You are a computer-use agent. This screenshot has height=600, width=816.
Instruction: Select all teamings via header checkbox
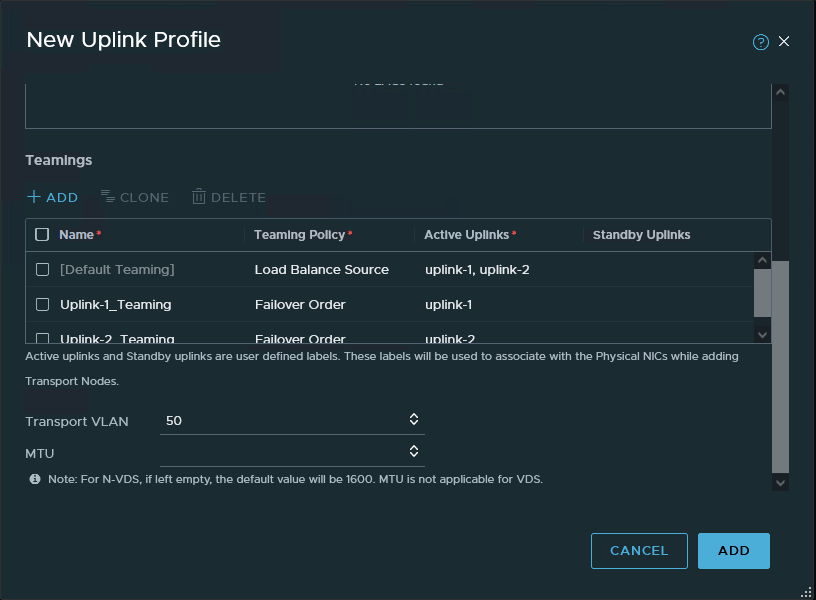(x=42, y=234)
